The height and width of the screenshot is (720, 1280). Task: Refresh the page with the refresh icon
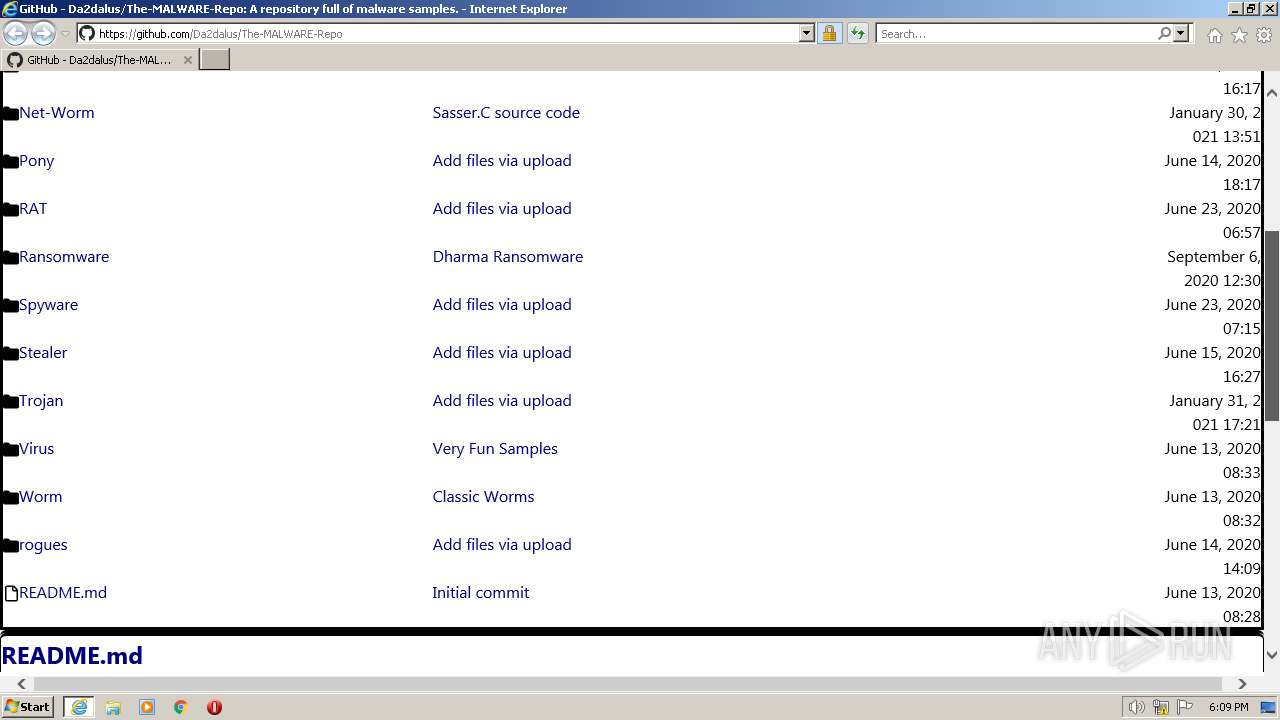tap(858, 33)
